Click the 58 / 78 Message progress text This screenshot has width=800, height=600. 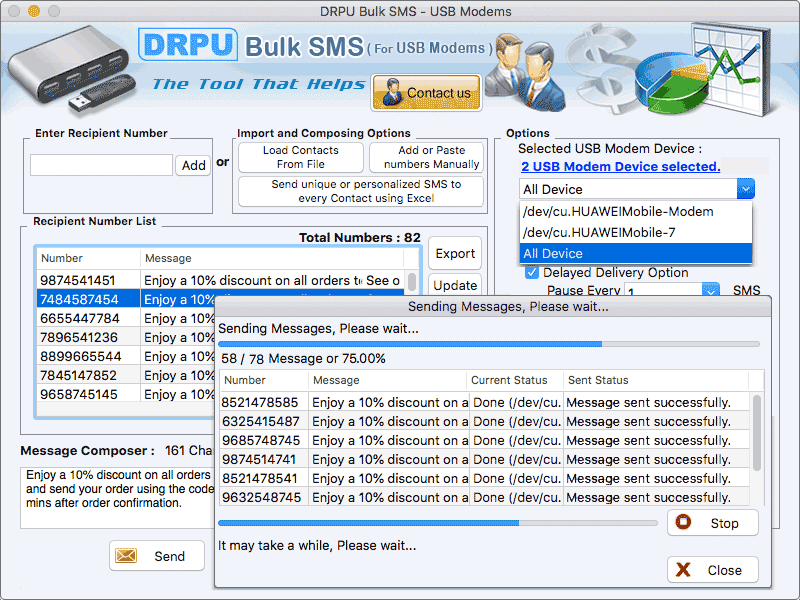[303, 359]
